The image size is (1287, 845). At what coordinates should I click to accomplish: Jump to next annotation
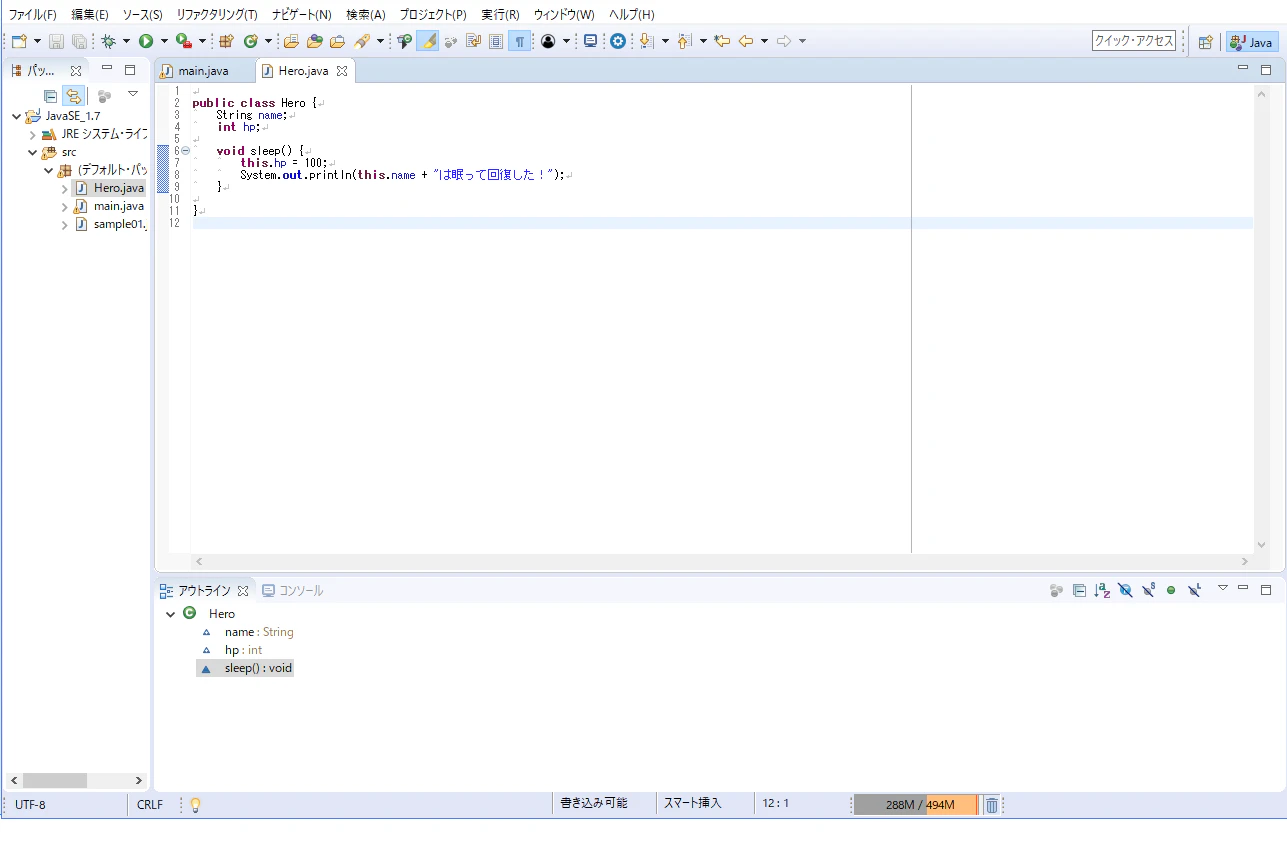646,41
